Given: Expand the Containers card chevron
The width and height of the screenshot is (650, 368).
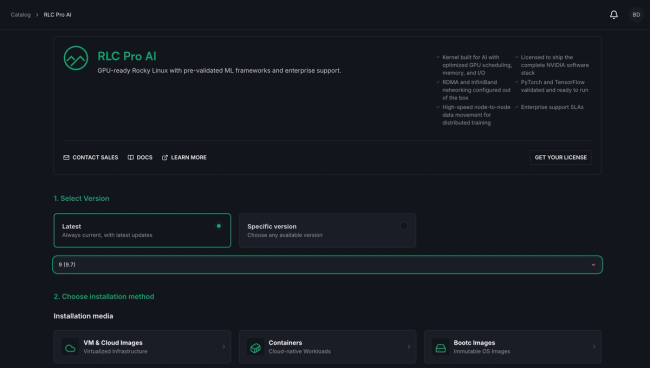Looking at the screenshot, I should 409,347.
